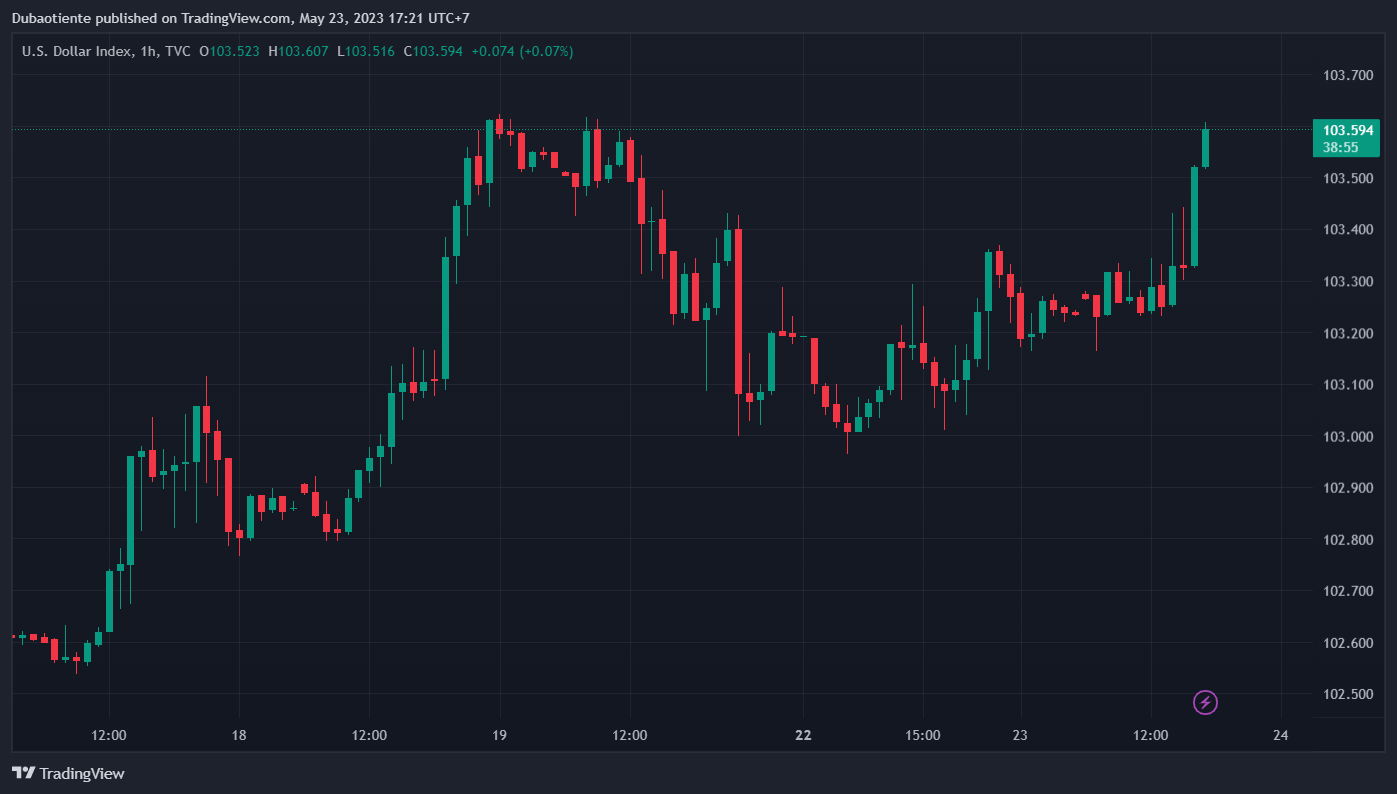
Task: Click the rightmost green candlestick on chart
Action: click(1206, 148)
